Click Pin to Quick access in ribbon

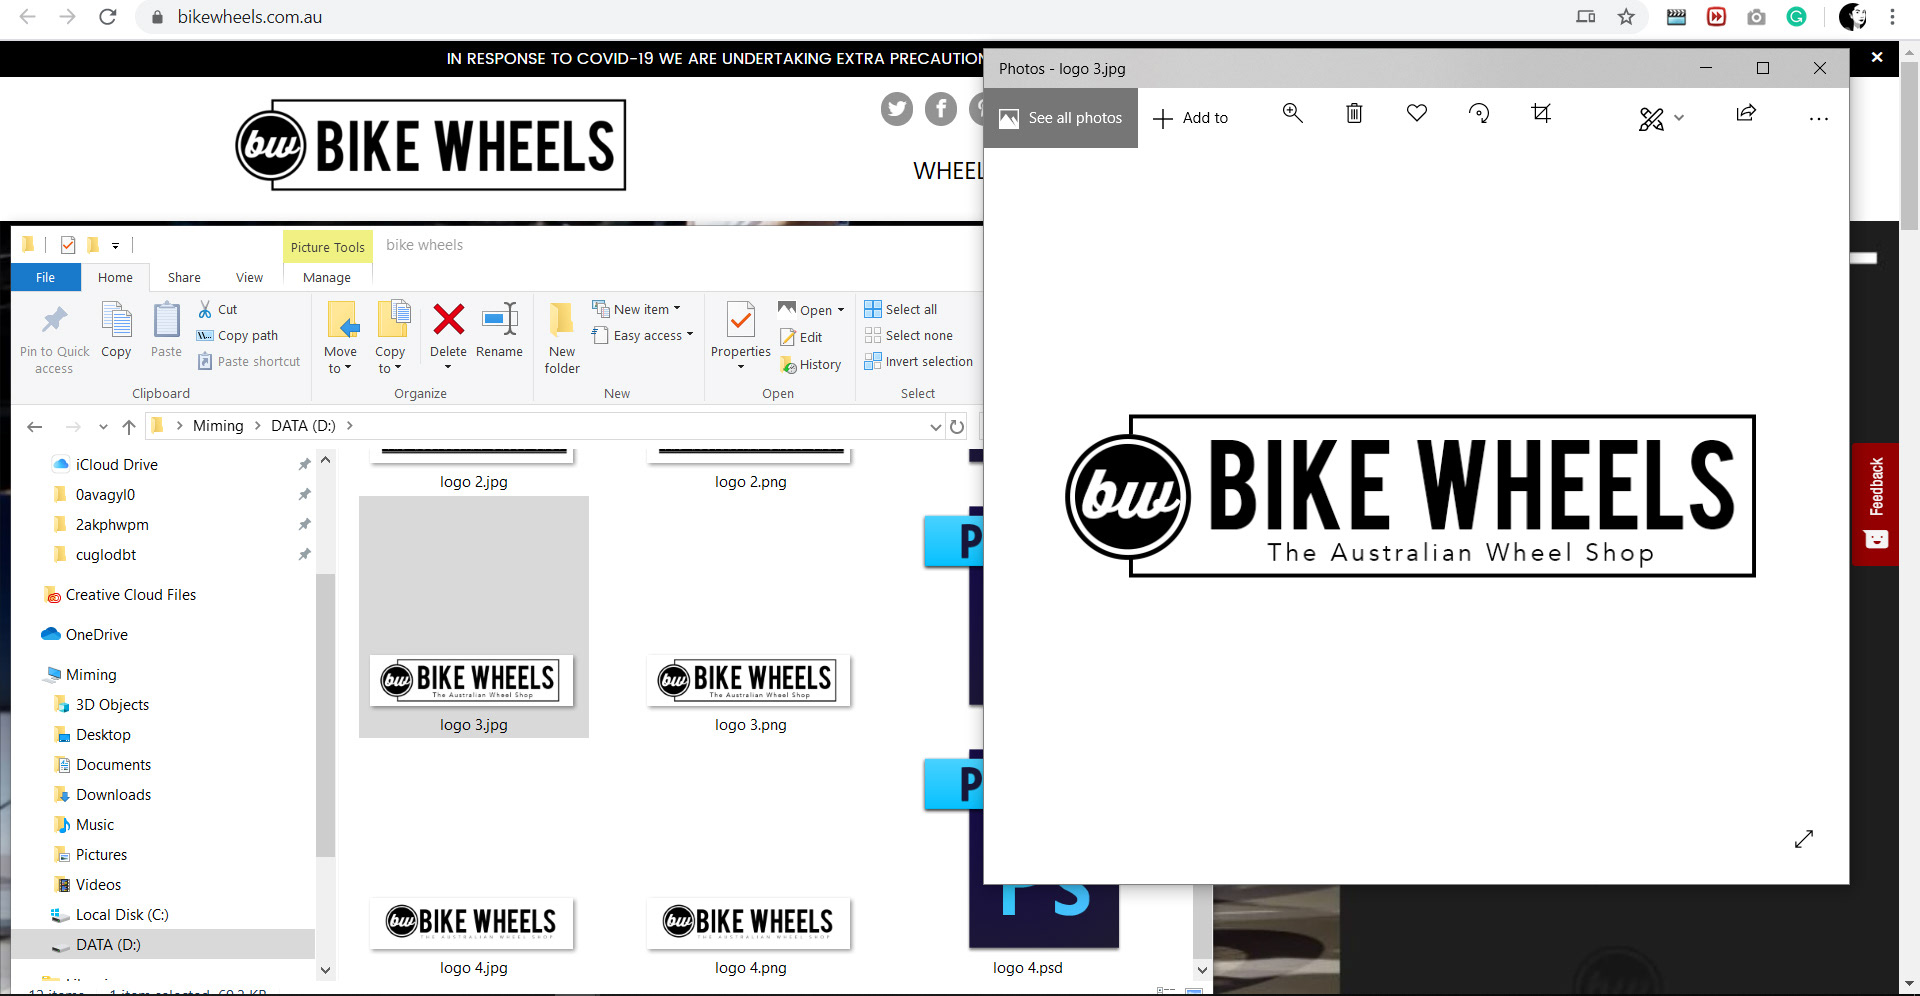point(54,339)
